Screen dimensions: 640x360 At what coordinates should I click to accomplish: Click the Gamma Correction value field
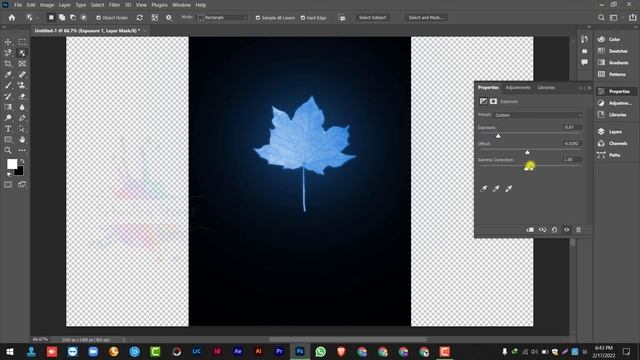point(572,160)
